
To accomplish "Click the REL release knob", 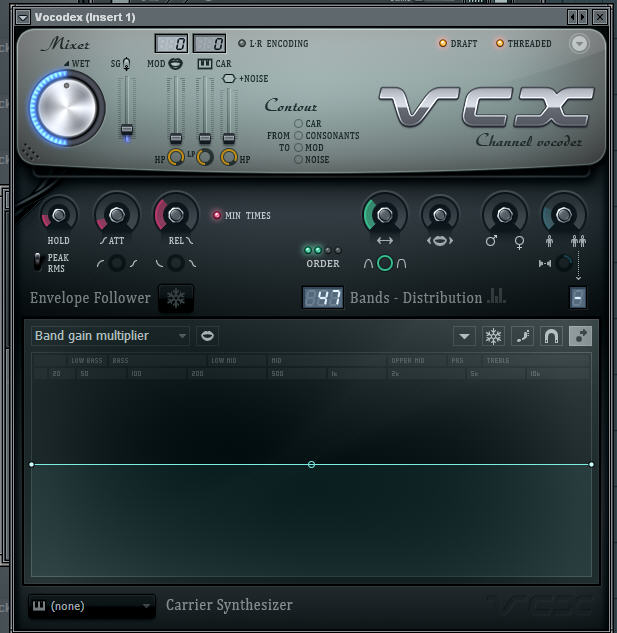I will (176, 215).
